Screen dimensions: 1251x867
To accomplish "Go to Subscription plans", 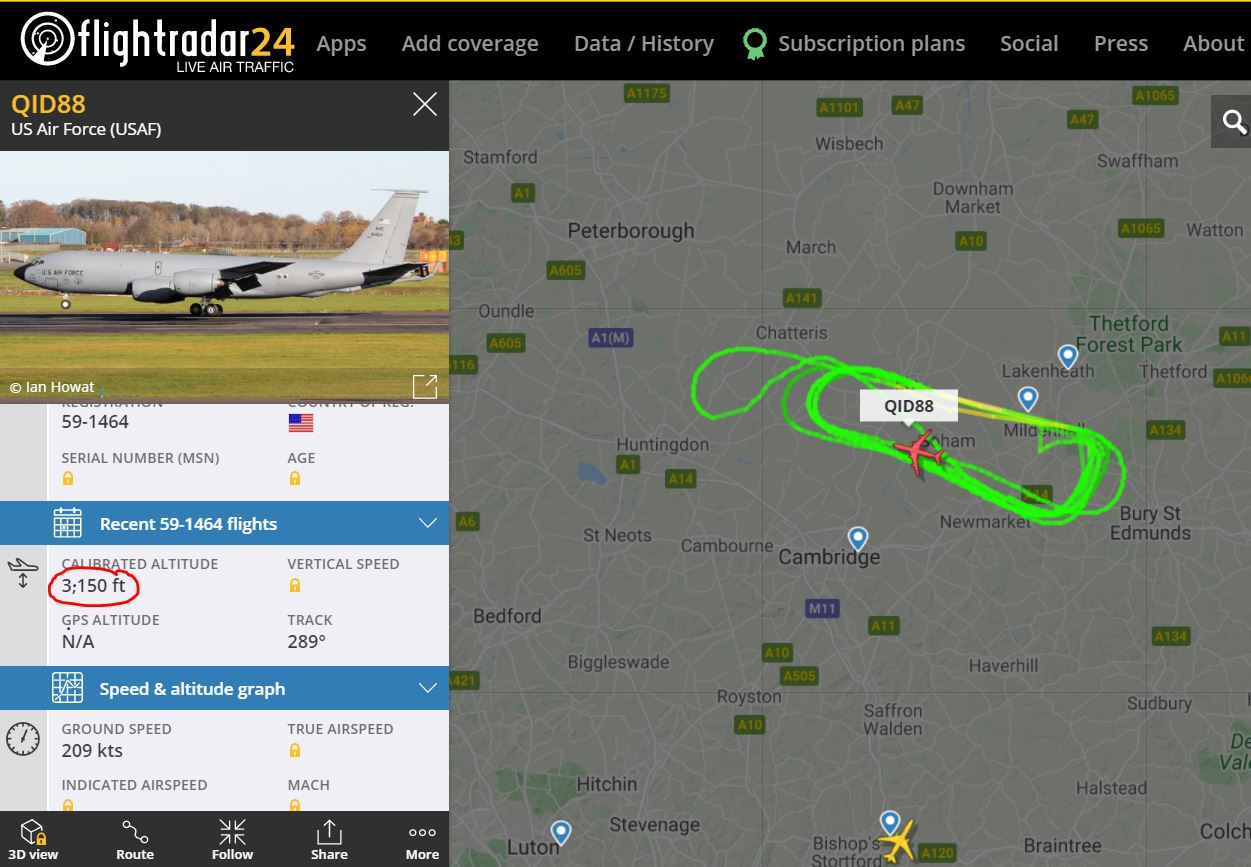I will tap(854, 43).
